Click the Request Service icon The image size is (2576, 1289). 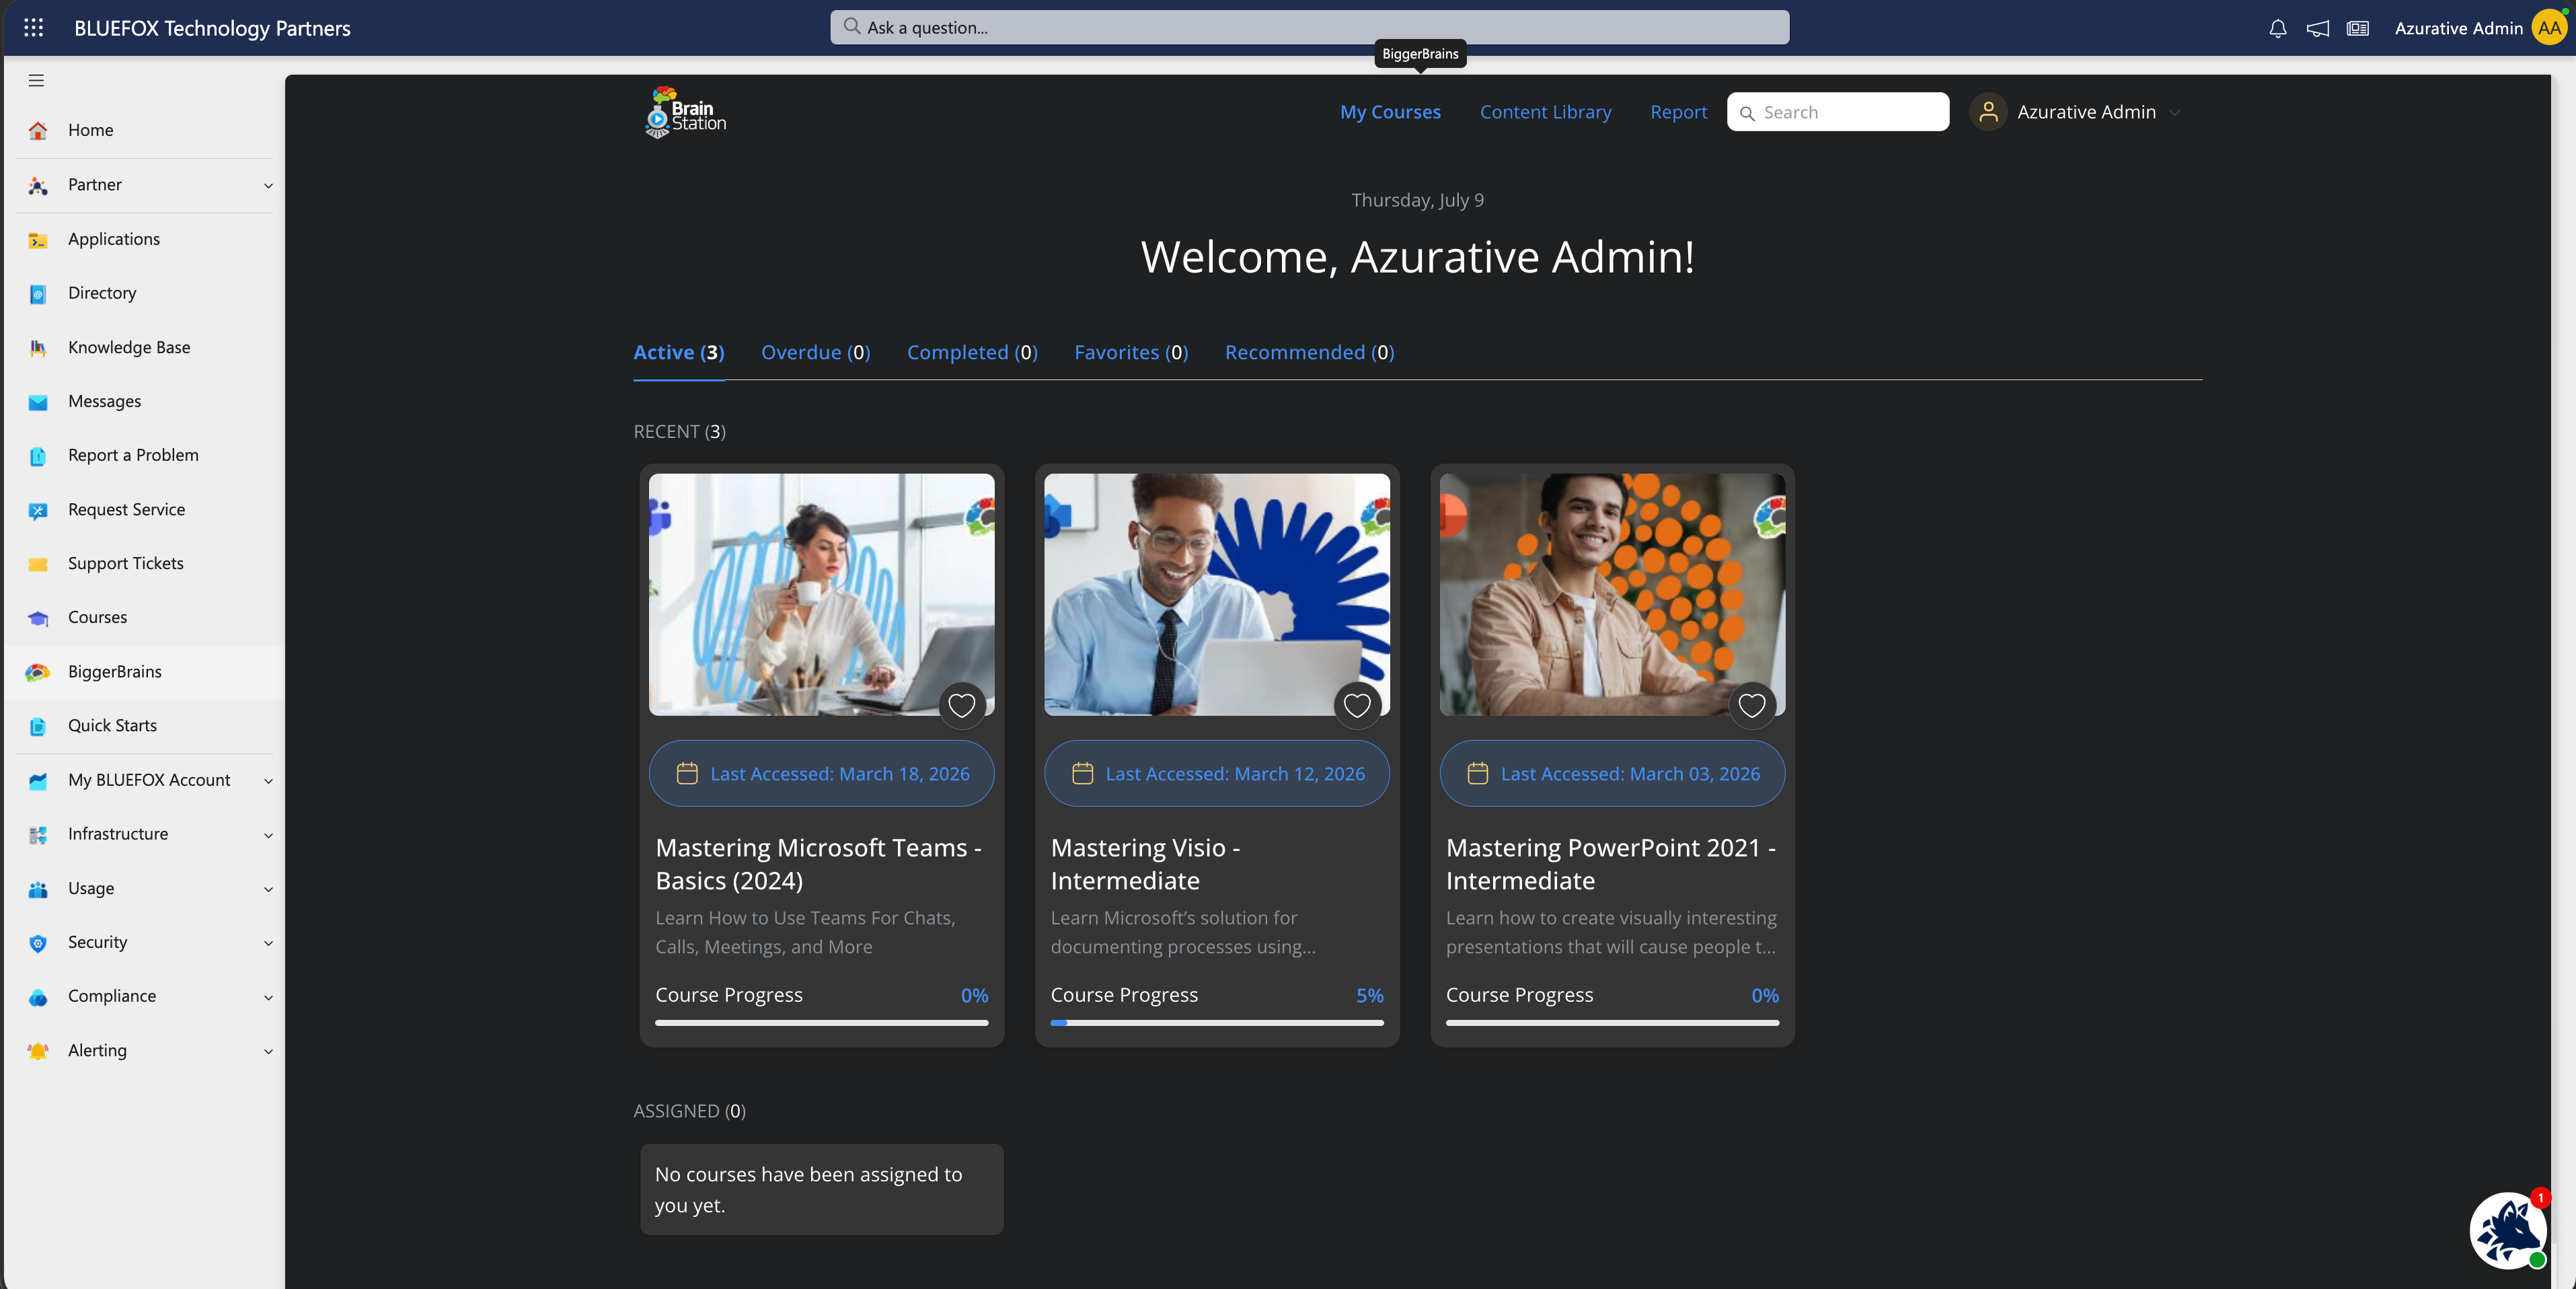(x=38, y=510)
